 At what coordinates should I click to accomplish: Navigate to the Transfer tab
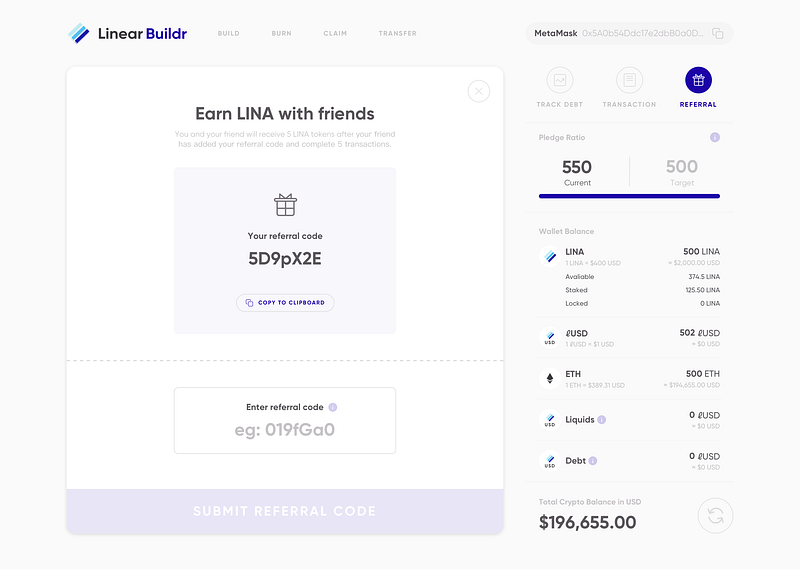(x=397, y=34)
